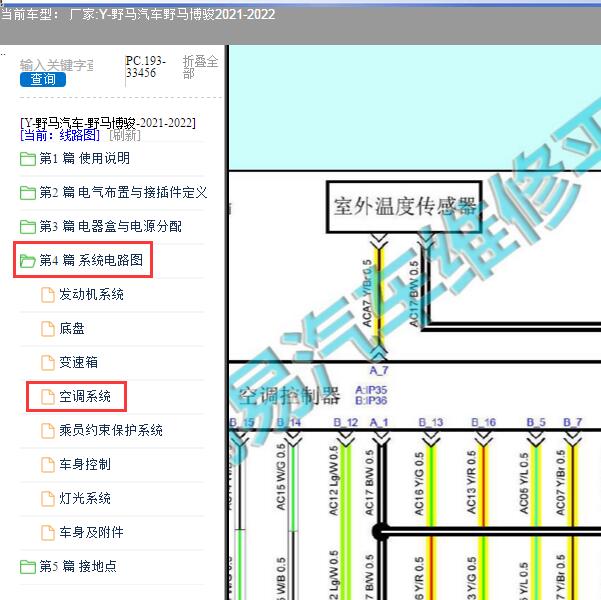Click the AC05 Y/L 0.5 wire label

pyautogui.click(x=524, y=483)
